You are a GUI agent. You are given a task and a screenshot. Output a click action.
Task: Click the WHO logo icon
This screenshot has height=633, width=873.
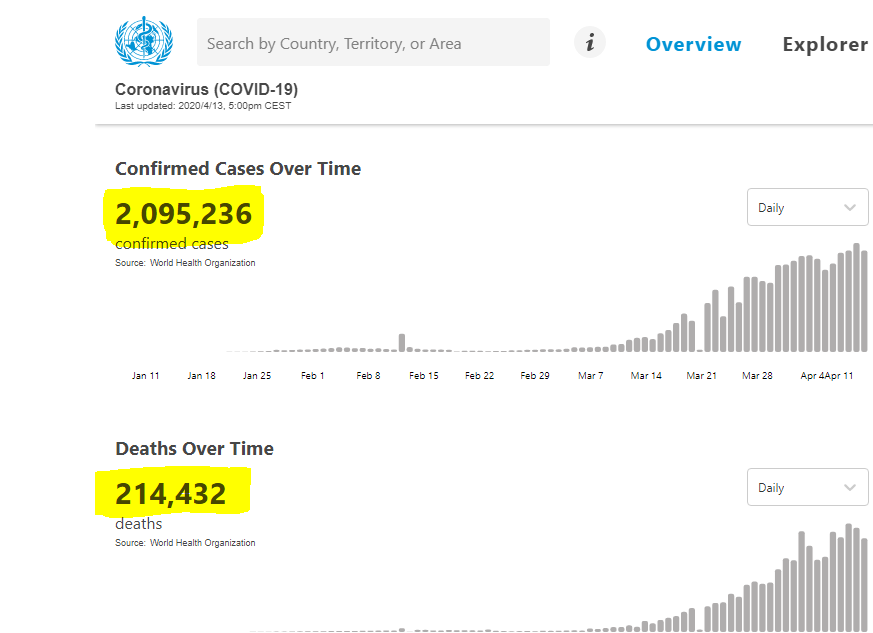(x=144, y=42)
